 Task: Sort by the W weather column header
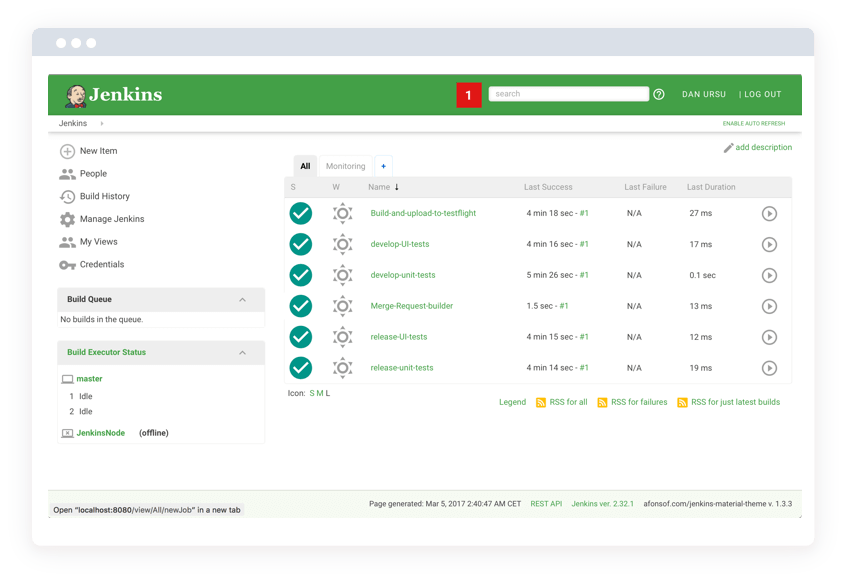click(336, 187)
